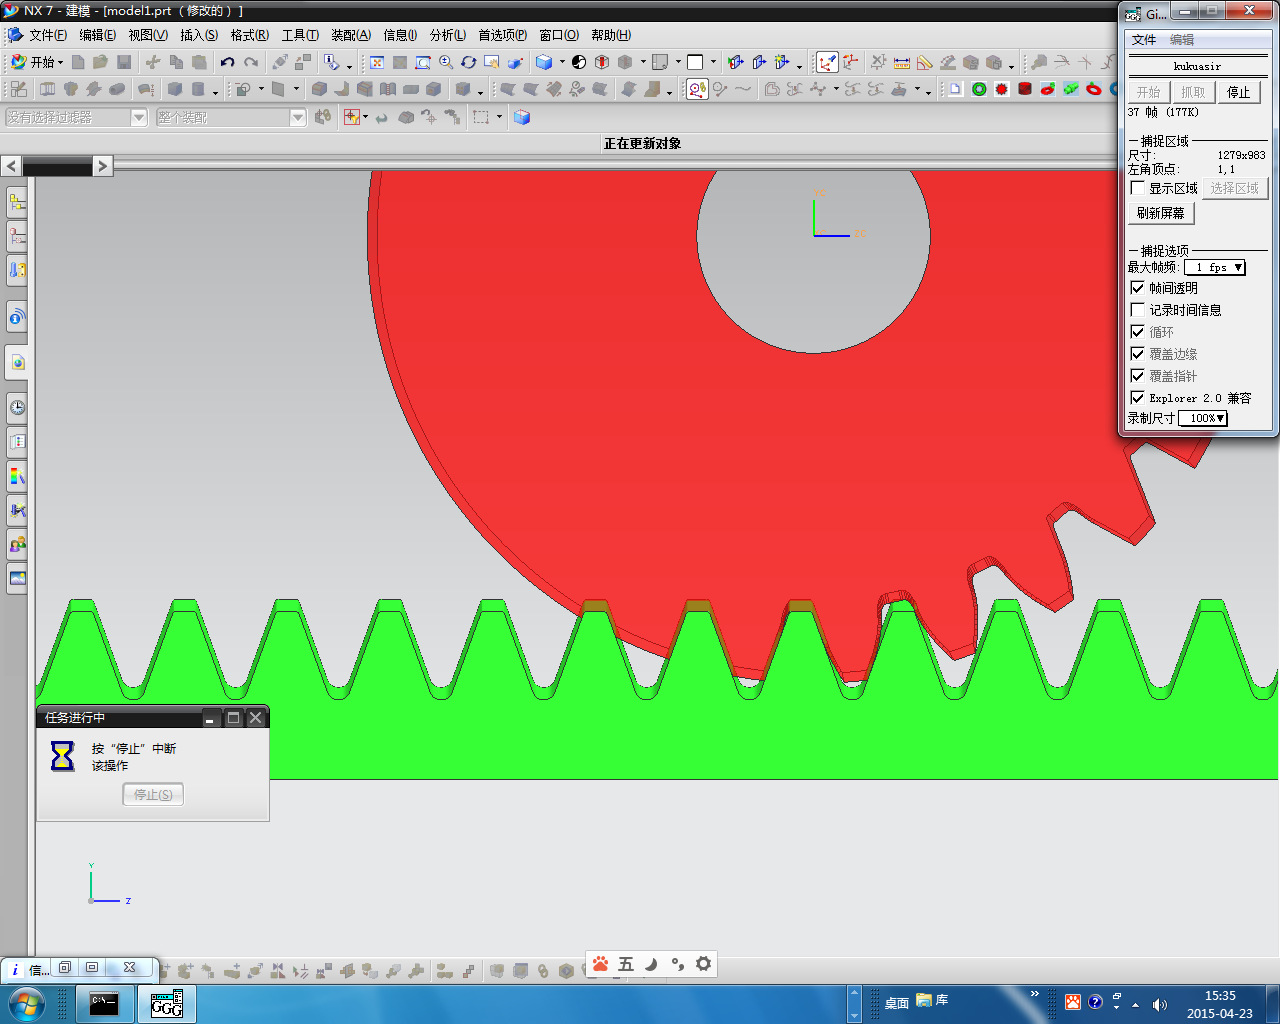Click the green ring gear icon
Image resolution: width=1280 pixels, height=1024 pixels.
(x=979, y=89)
